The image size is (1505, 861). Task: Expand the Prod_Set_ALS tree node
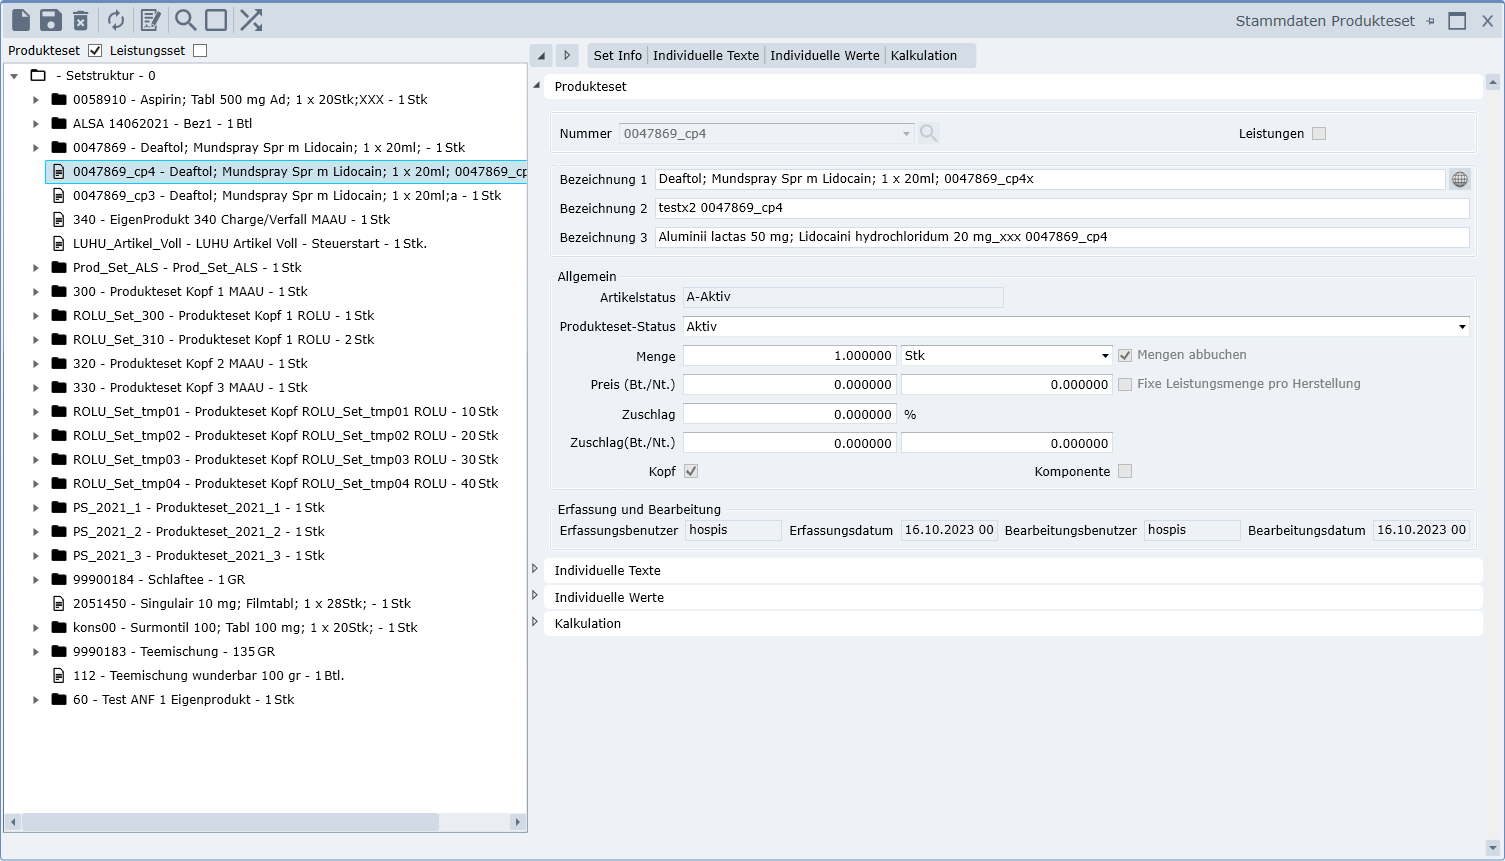(36, 268)
